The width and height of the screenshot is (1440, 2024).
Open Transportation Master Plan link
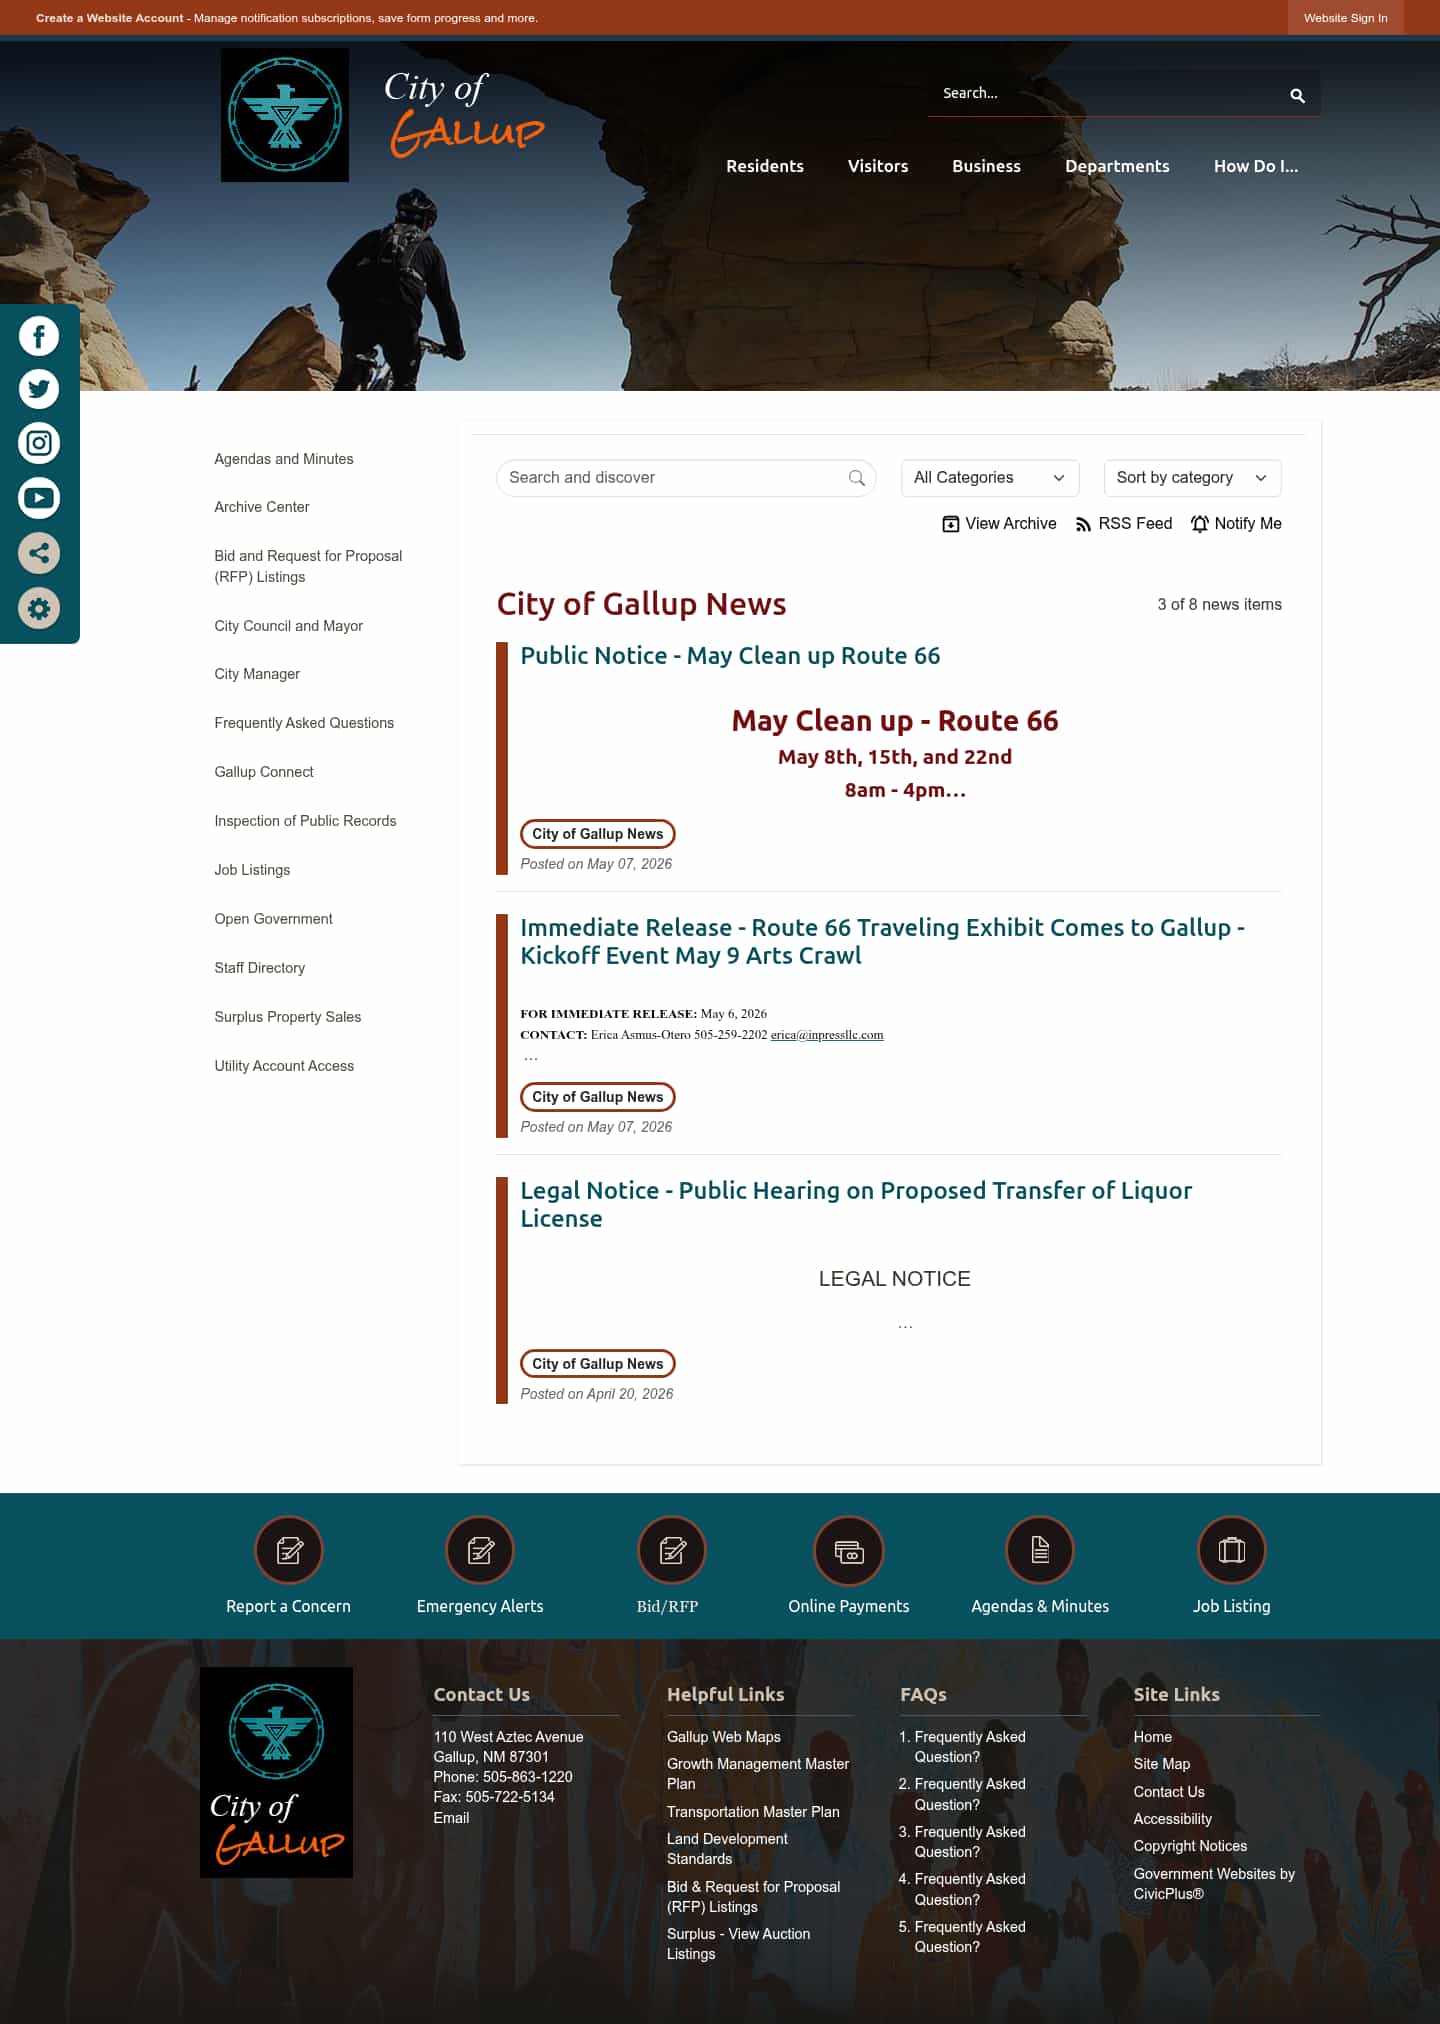[753, 1812]
